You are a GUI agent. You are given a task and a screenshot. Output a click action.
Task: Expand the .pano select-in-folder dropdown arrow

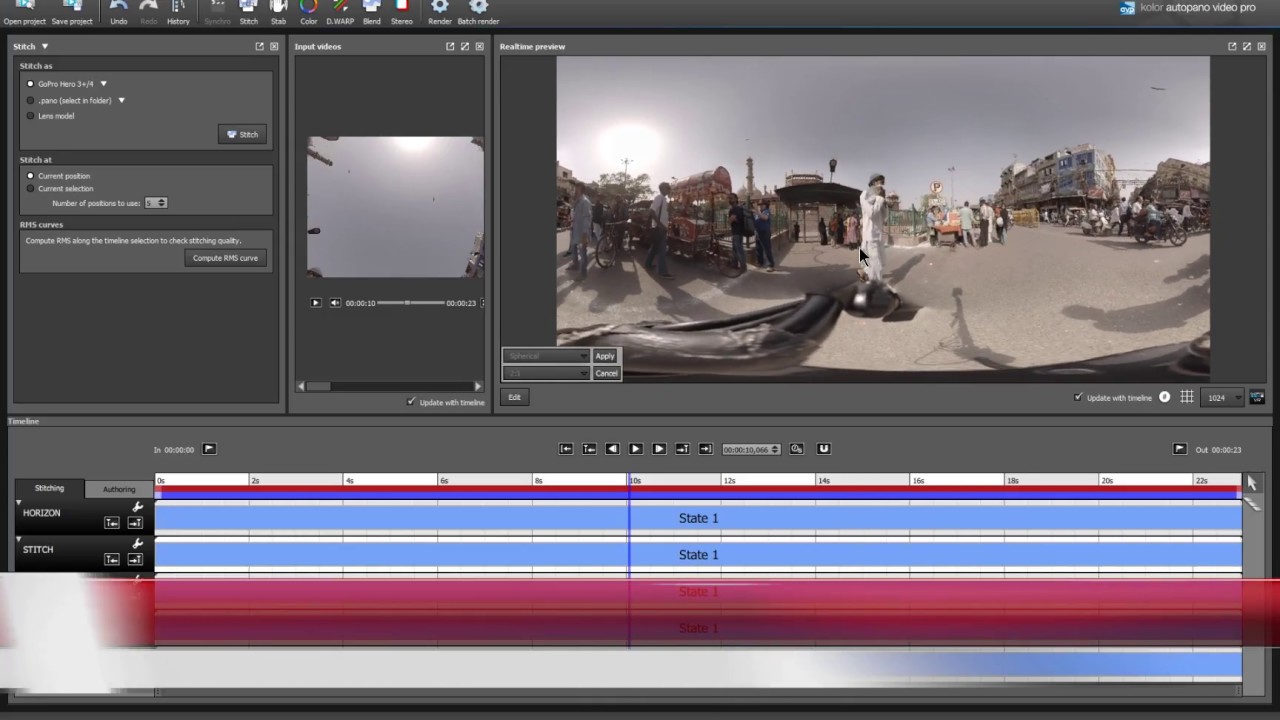[x=121, y=100]
